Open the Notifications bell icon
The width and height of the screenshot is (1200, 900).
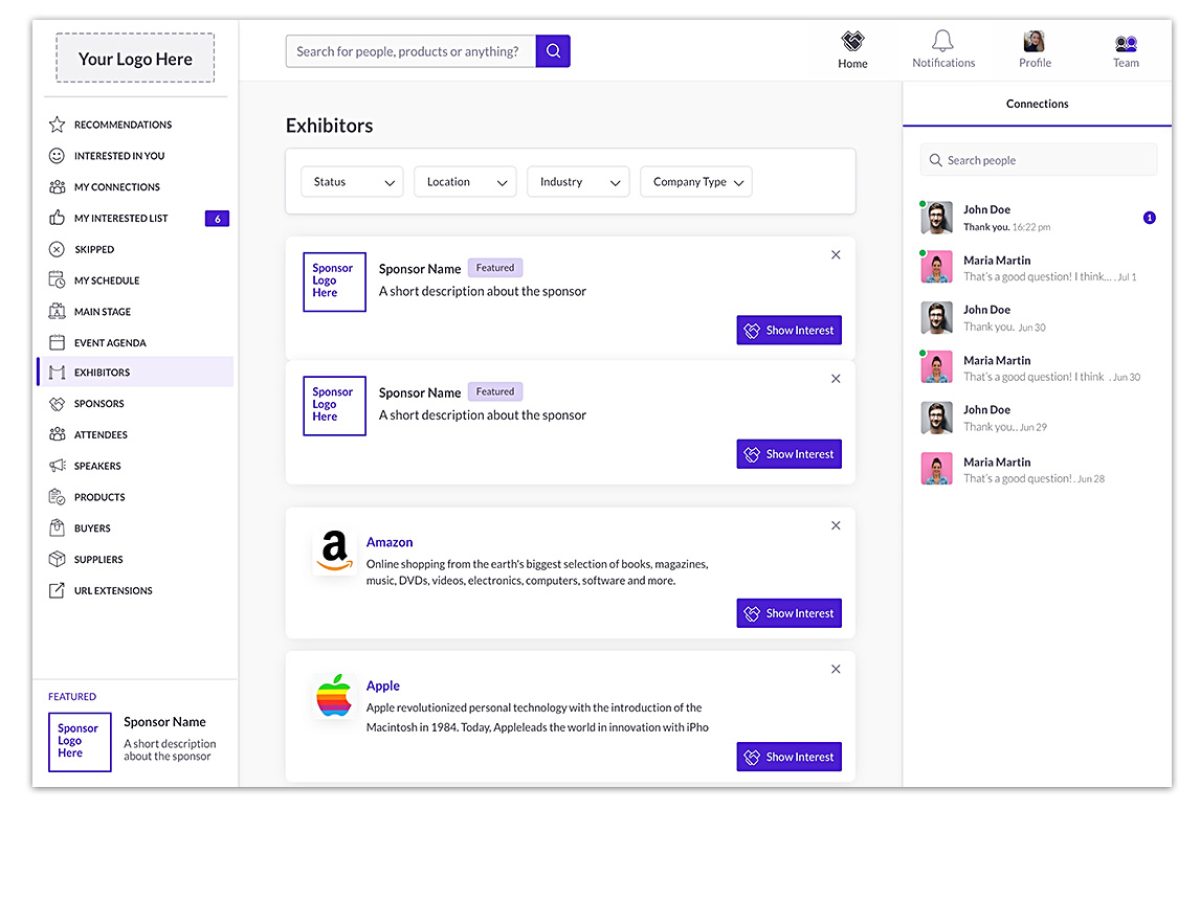coord(942,41)
